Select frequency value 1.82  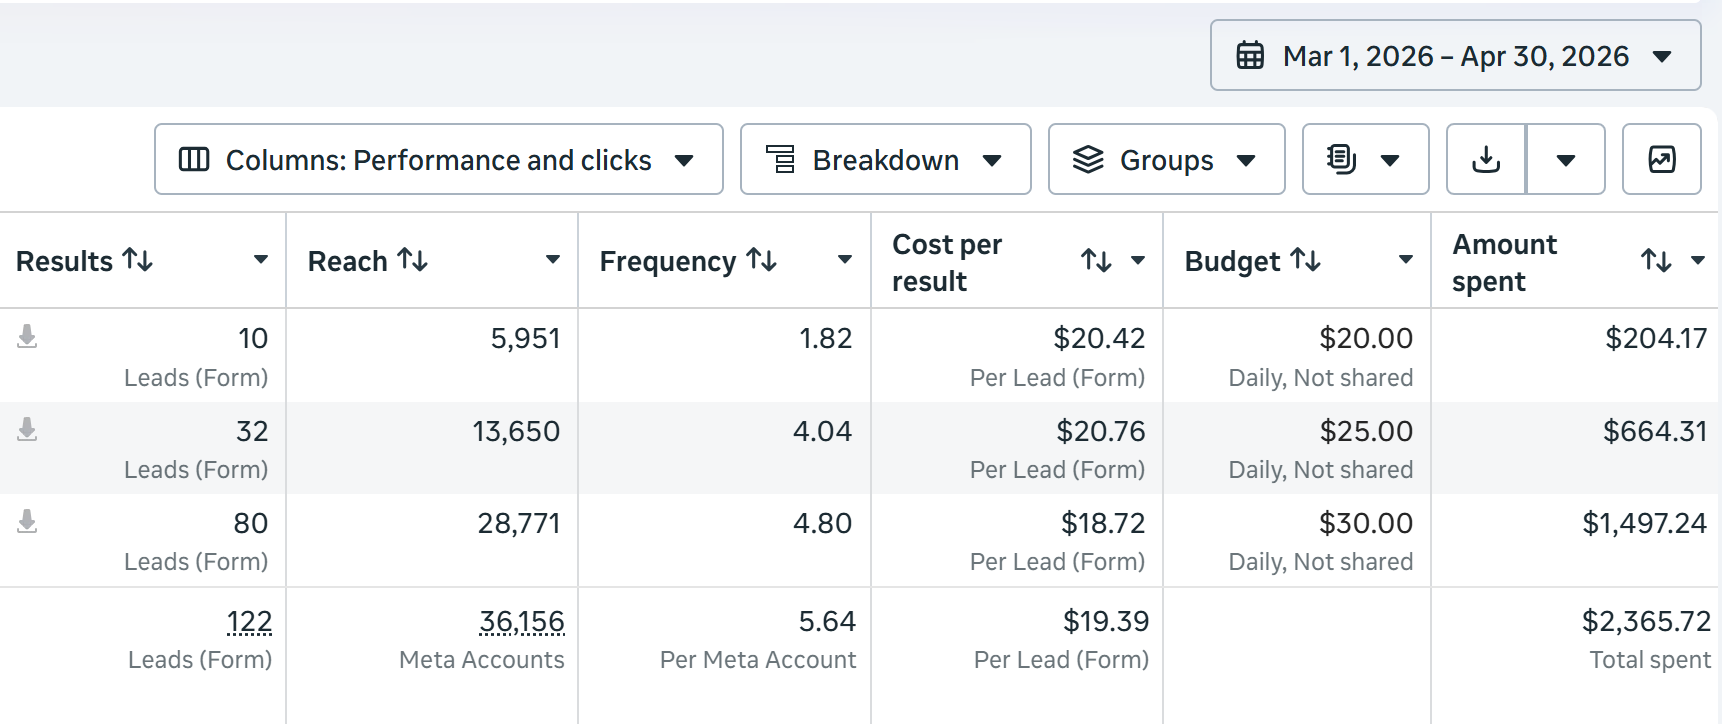point(826,338)
